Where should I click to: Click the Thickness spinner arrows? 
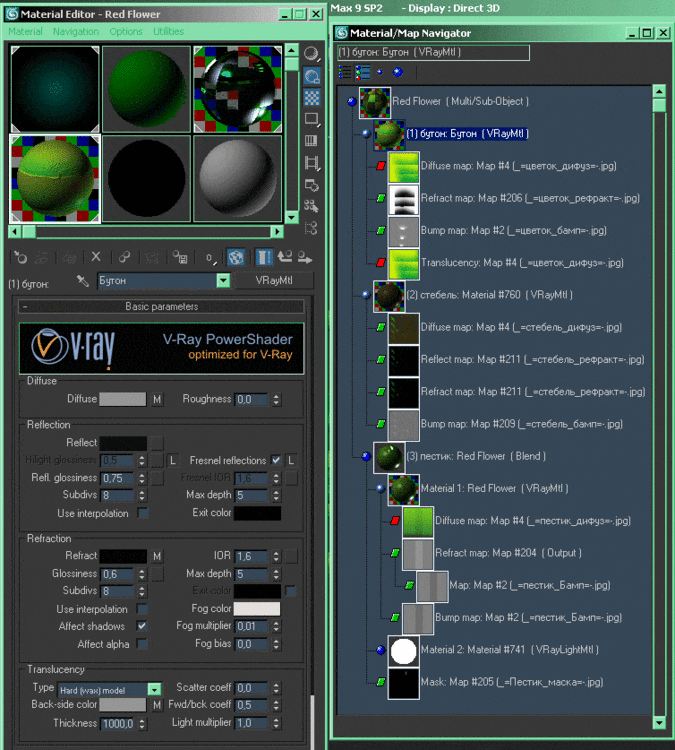pyautogui.click(x=142, y=724)
